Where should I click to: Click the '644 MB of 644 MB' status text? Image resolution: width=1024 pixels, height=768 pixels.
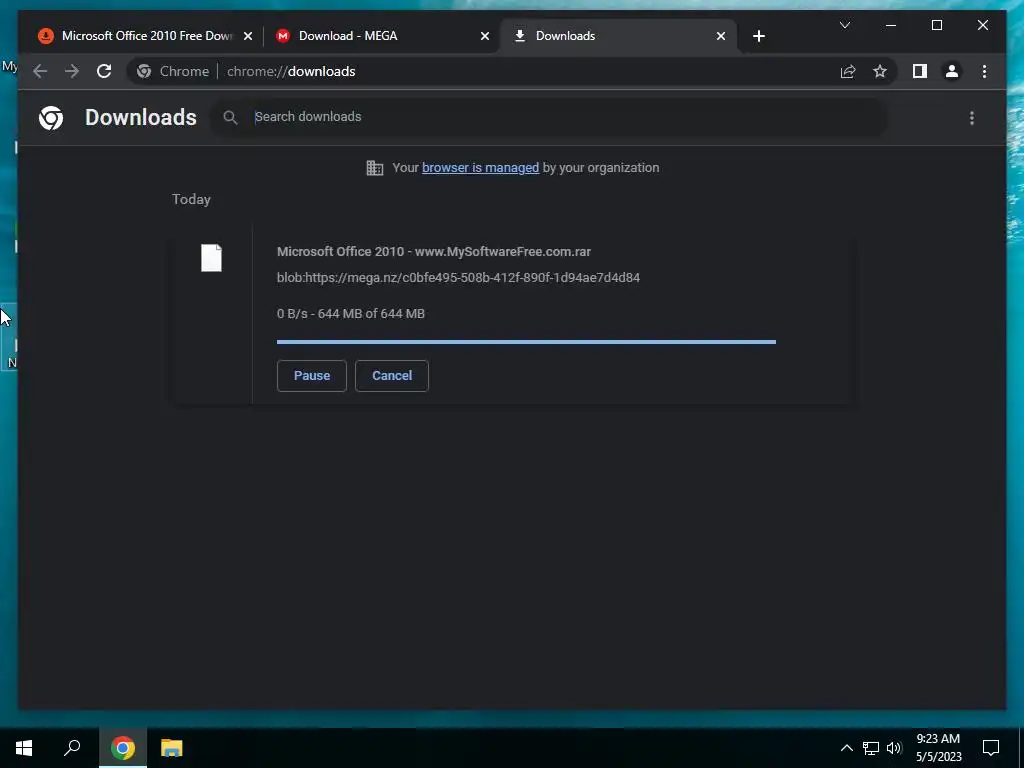click(371, 313)
